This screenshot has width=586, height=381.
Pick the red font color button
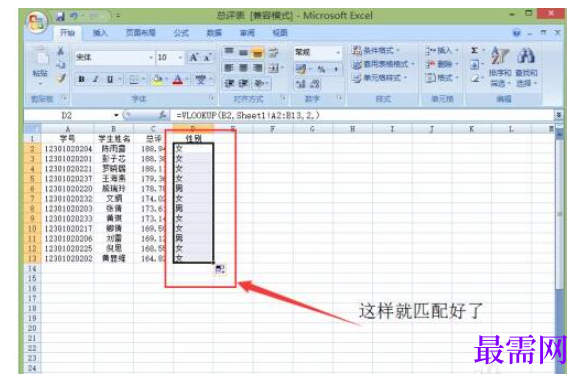pos(178,79)
